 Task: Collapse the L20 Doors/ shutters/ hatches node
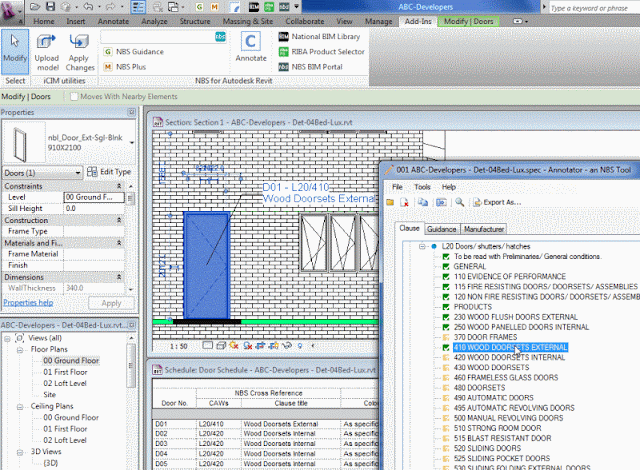422,246
